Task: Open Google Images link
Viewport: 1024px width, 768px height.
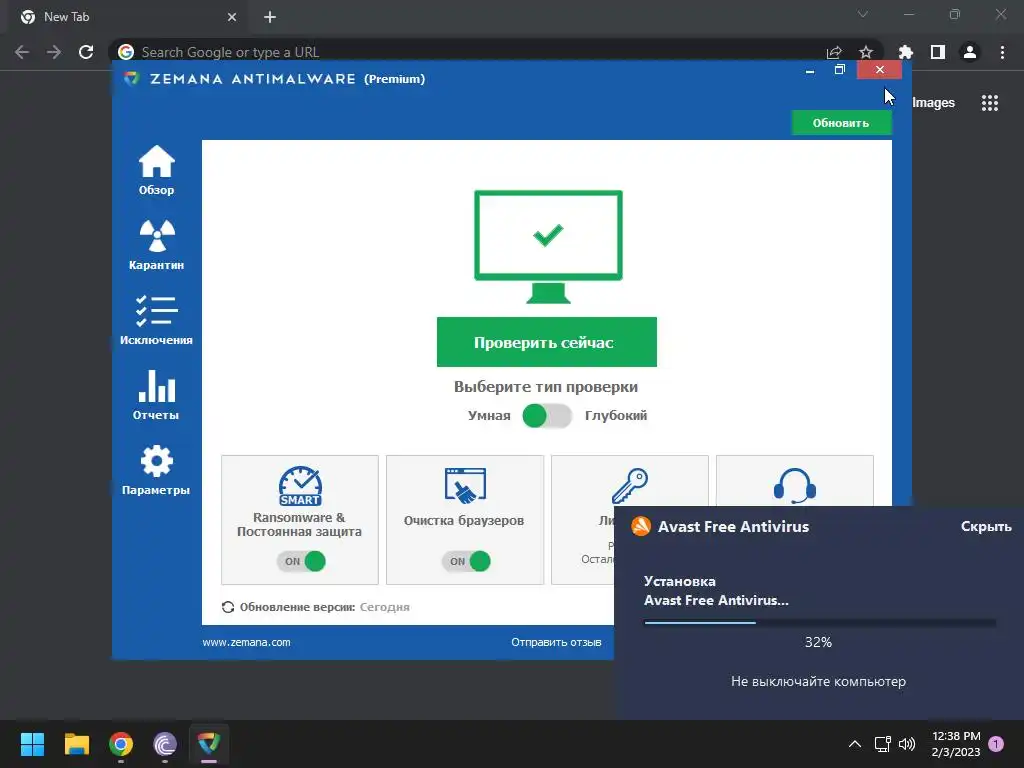Action: click(x=933, y=103)
